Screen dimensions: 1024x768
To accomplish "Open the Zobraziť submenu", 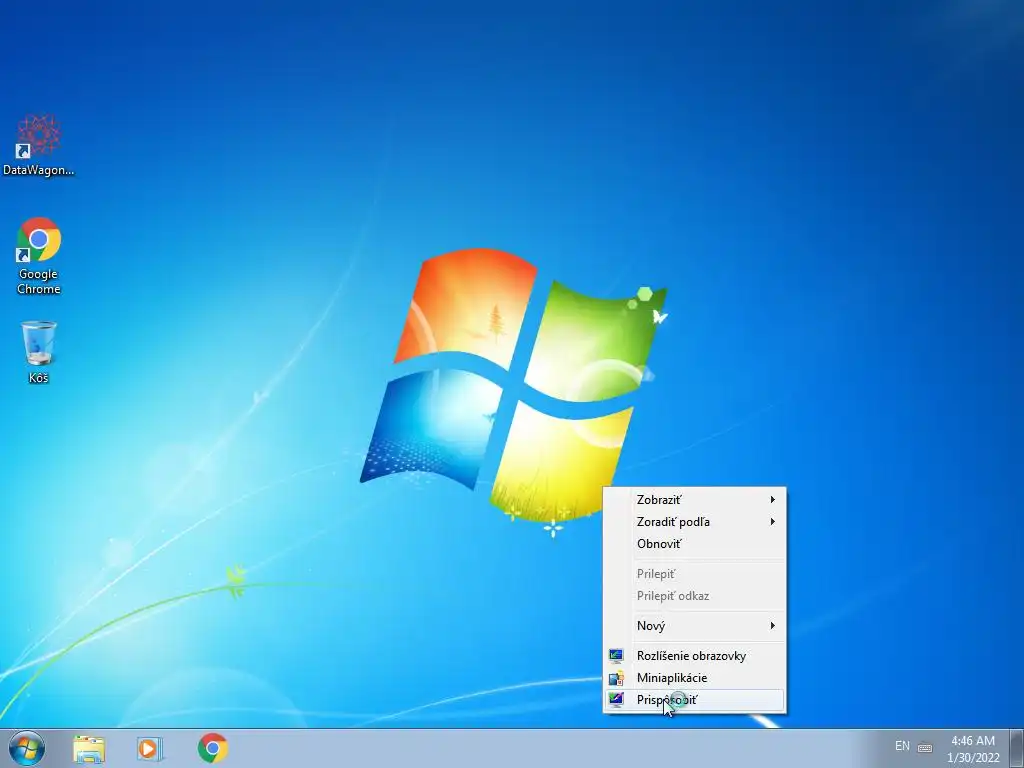I will coord(694,500).
